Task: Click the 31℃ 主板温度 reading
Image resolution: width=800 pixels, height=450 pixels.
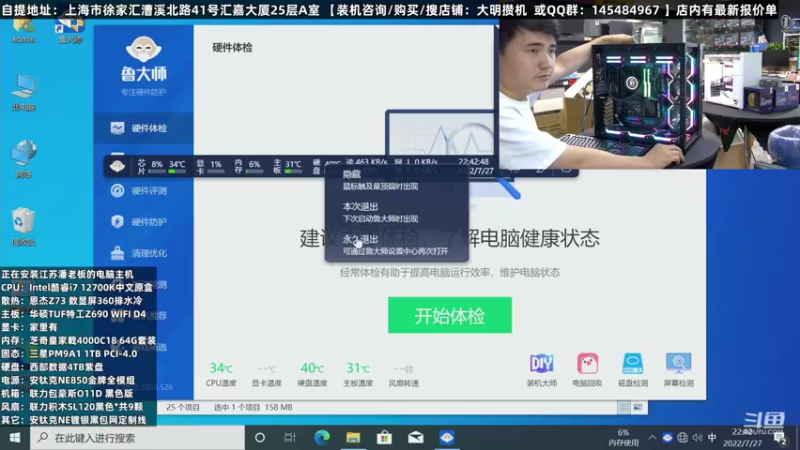Action: (358, 374)
